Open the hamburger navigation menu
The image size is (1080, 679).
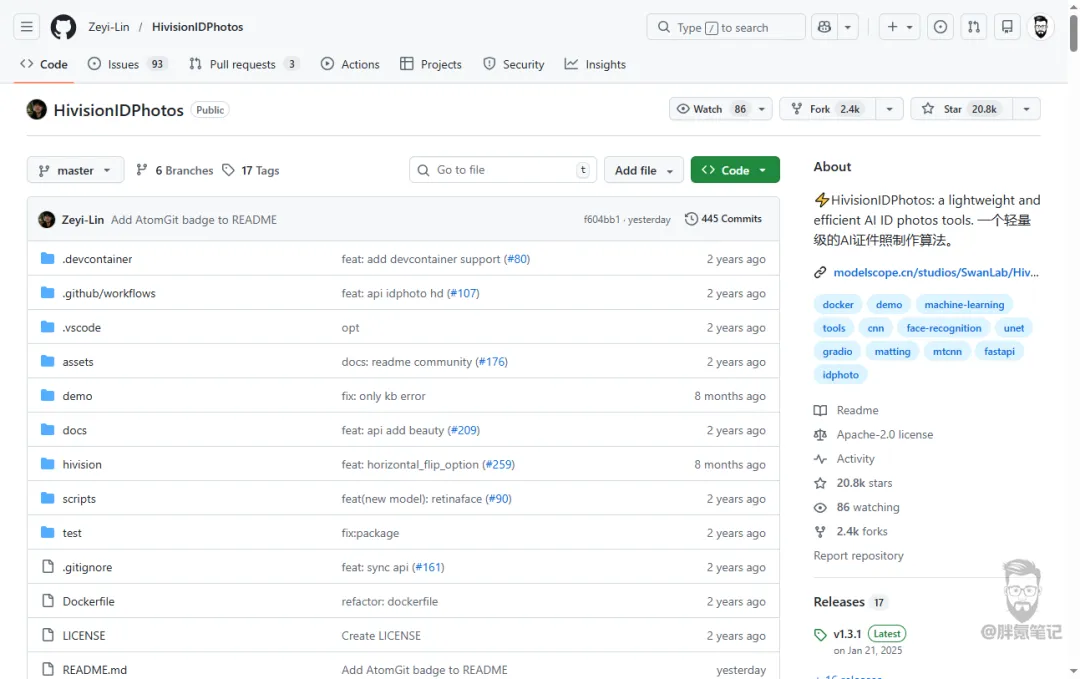coord(26,27)
